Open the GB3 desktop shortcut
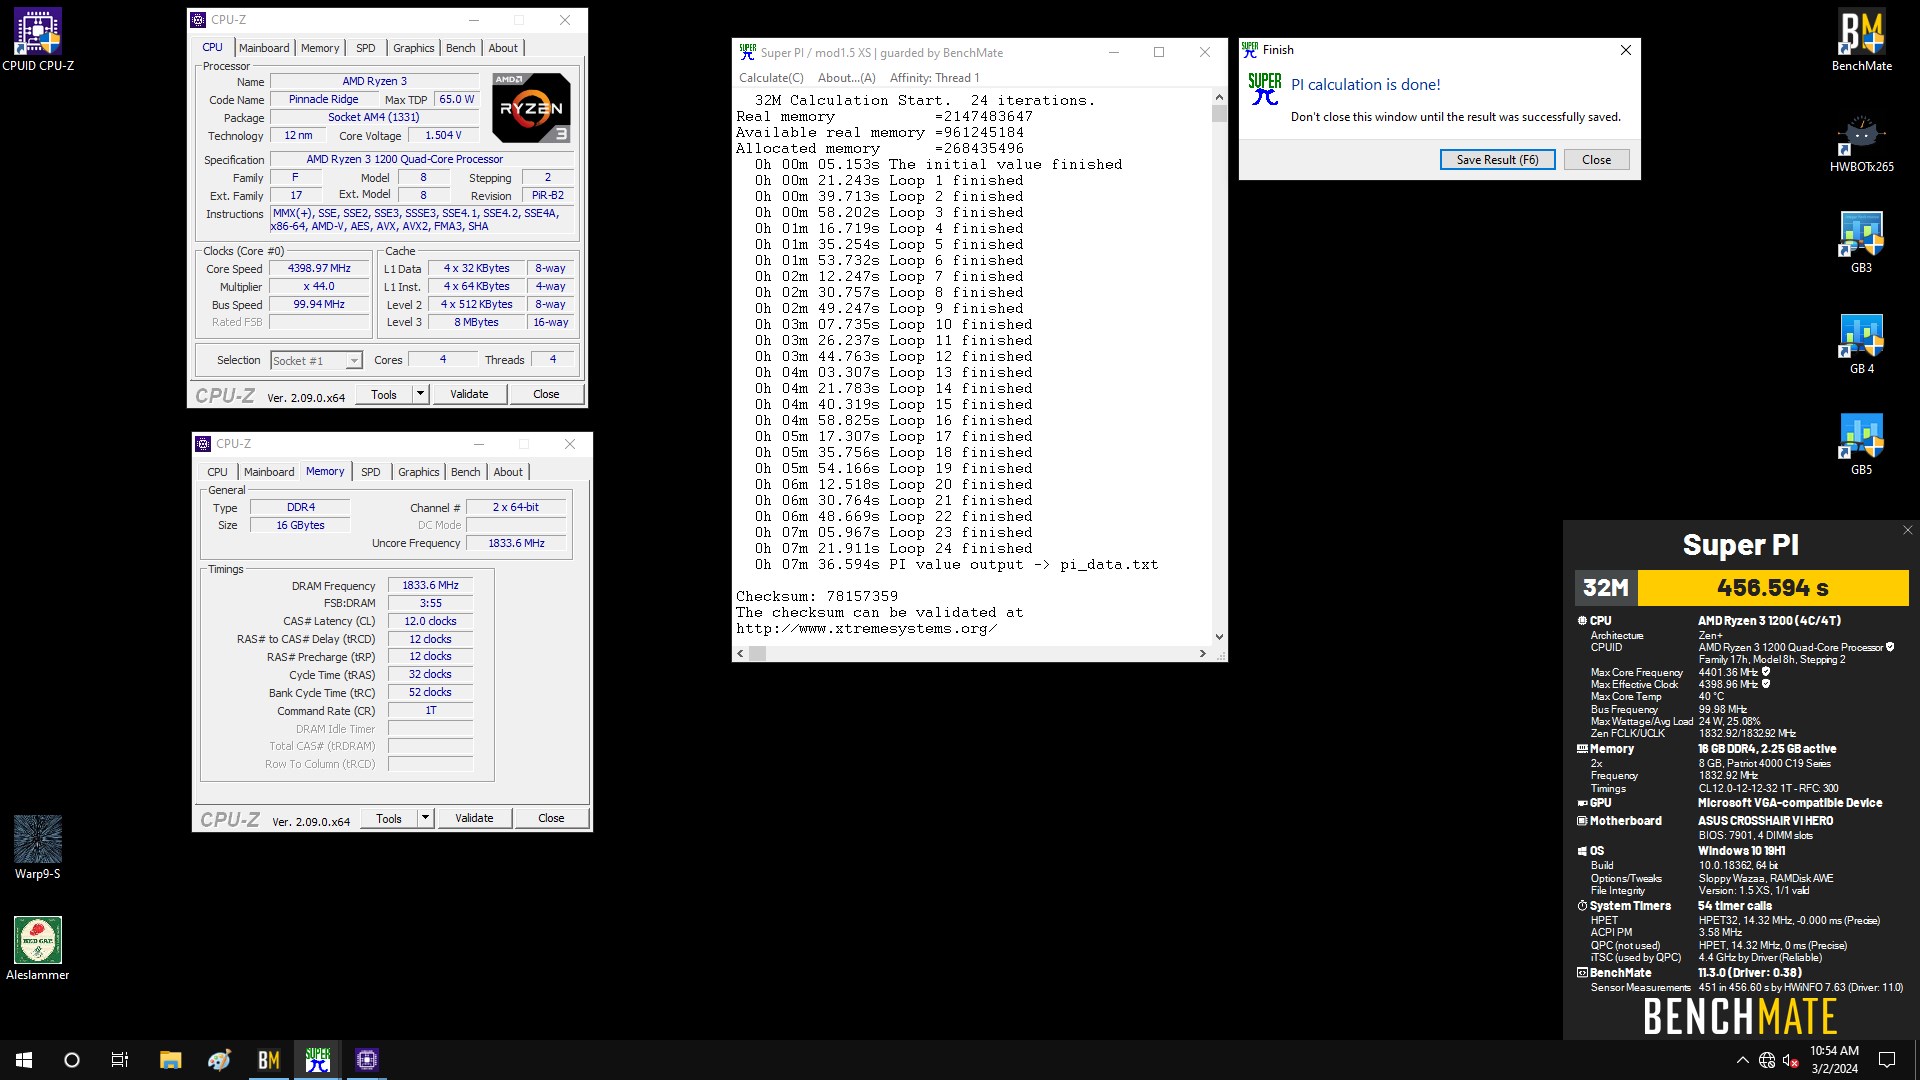The height and width of the screenshot is (1080, 1920). pyautogui.click(x=1861, y=242)
